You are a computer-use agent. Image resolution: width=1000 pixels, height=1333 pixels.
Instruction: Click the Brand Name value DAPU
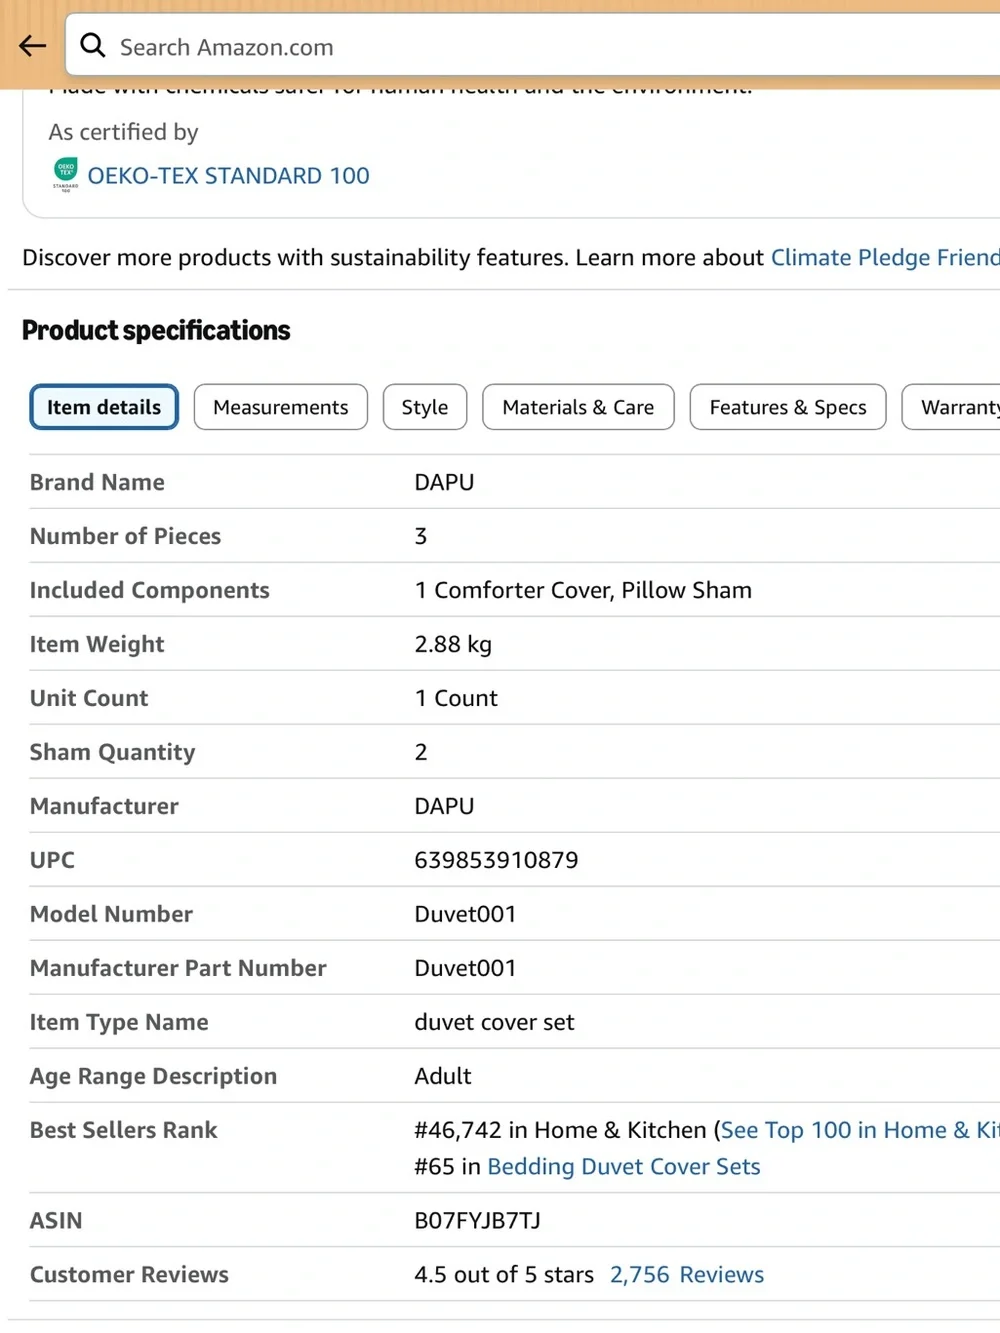pyautogui.click(x=444, y=482)
